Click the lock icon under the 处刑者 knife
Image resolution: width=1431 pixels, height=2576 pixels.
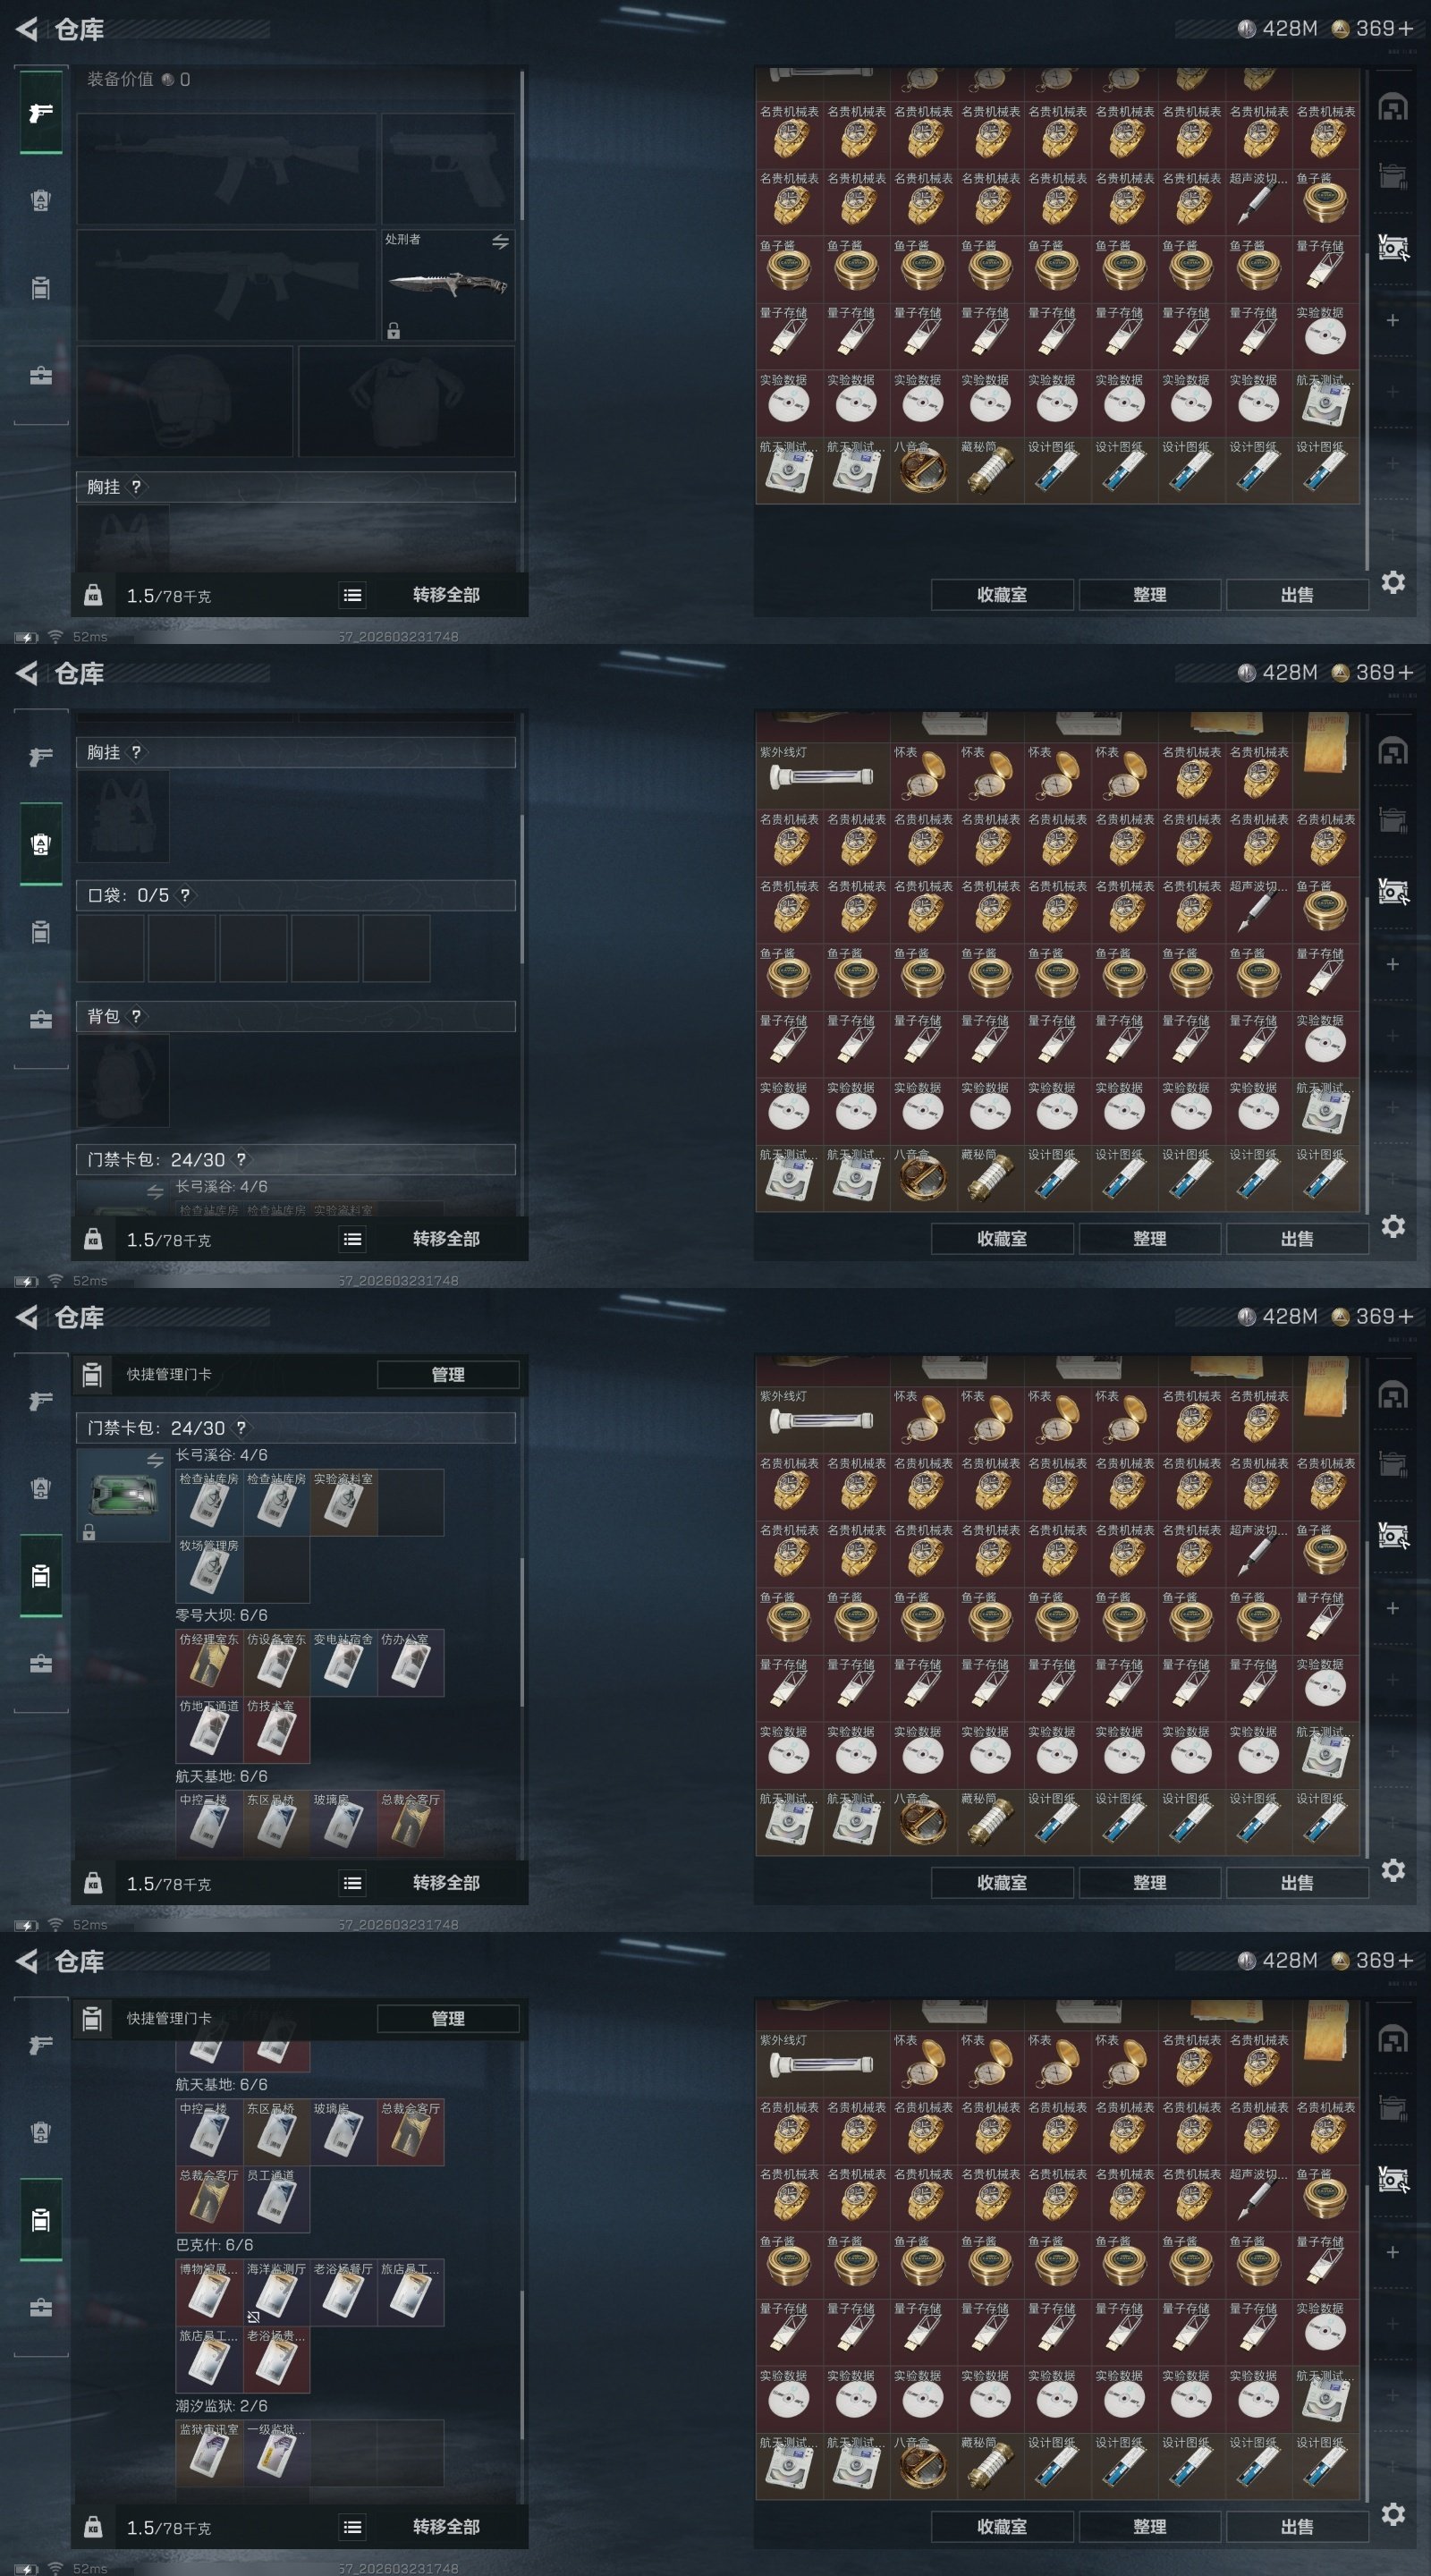393,331
